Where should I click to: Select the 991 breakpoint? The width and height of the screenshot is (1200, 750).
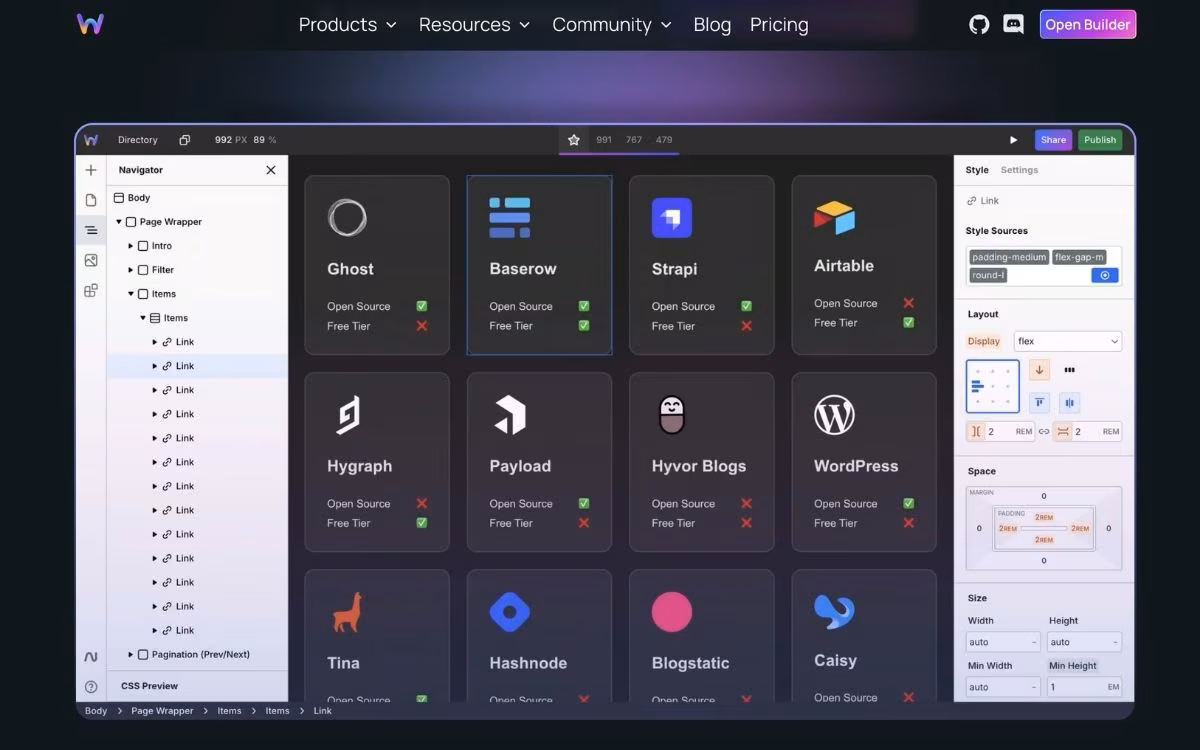pos(604,140)
